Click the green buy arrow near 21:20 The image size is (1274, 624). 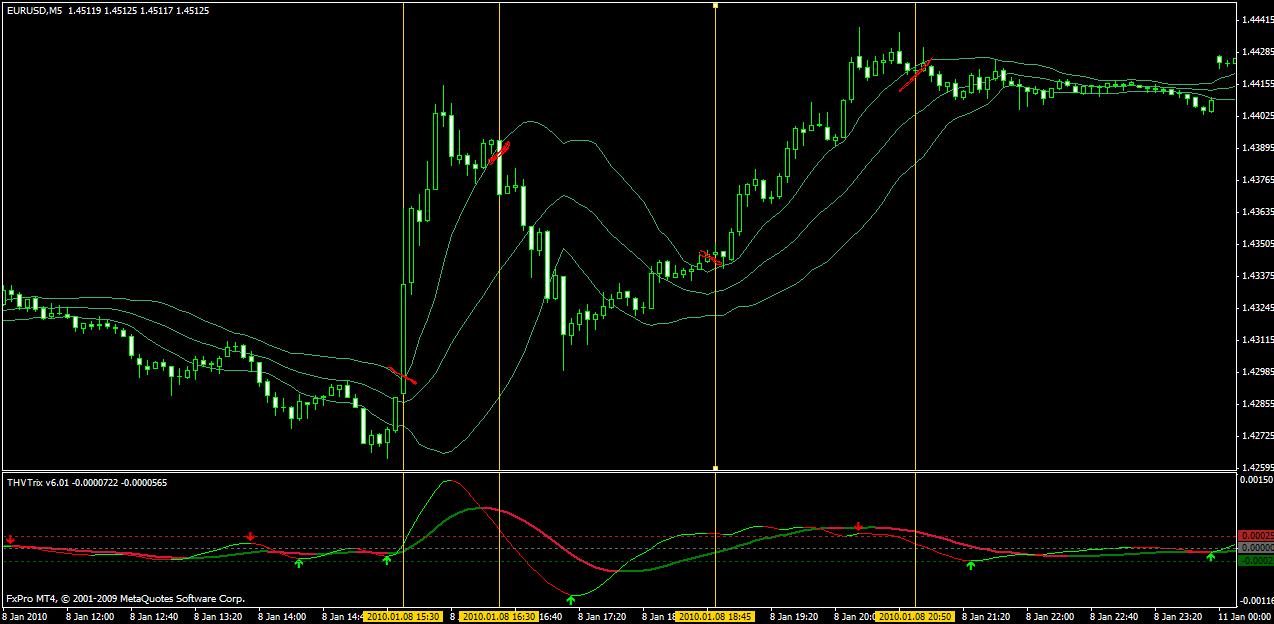pyautogui.click(x=970, y=566)
